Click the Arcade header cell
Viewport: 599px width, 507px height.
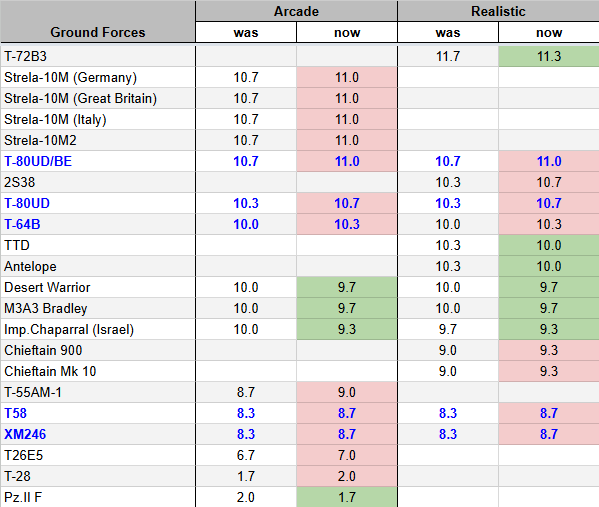tap(296, 11)
